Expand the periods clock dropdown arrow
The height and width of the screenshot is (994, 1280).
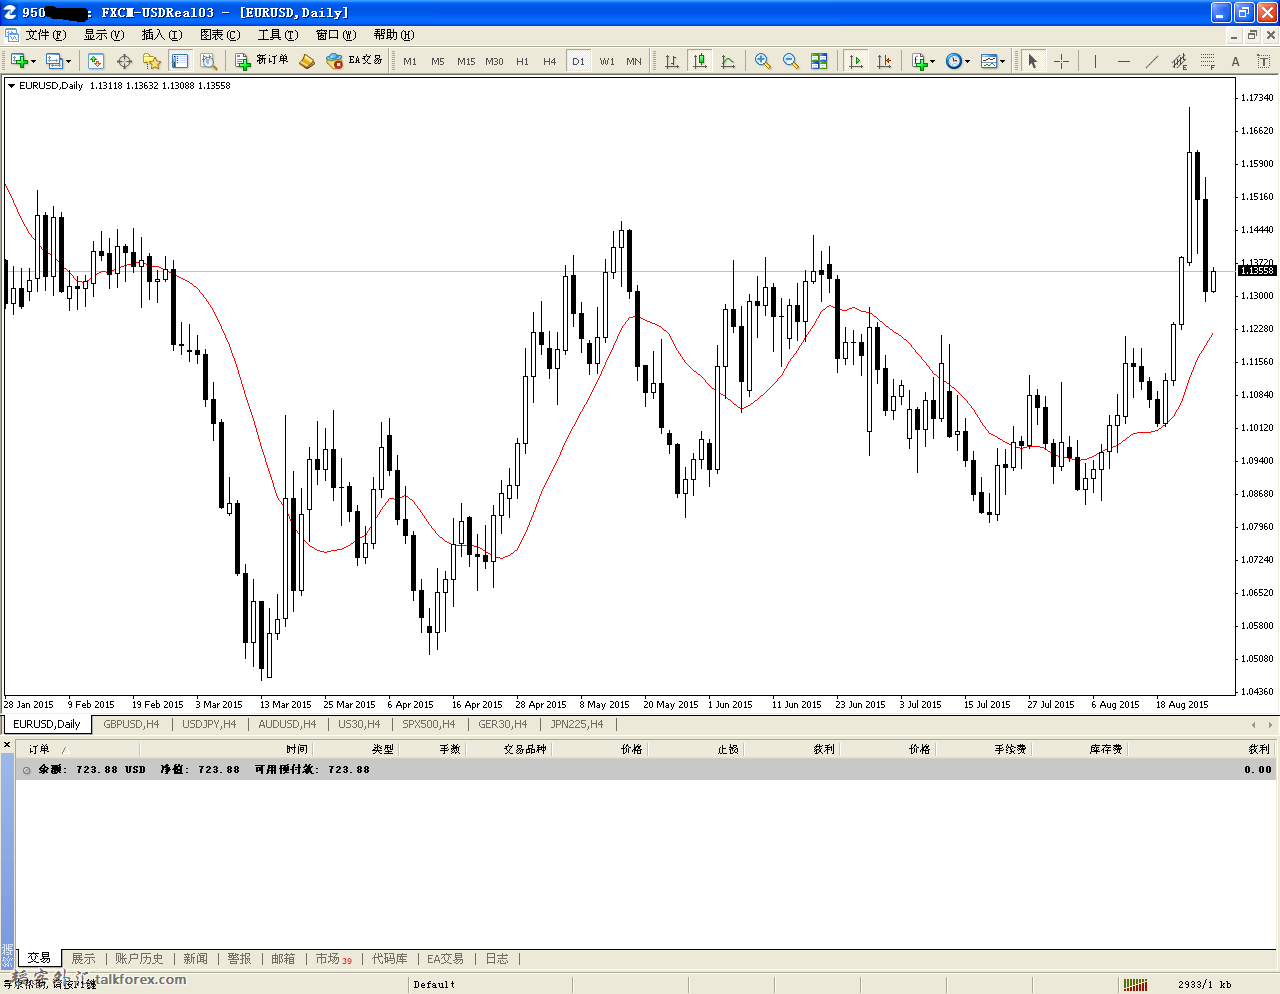pos(968,61)
